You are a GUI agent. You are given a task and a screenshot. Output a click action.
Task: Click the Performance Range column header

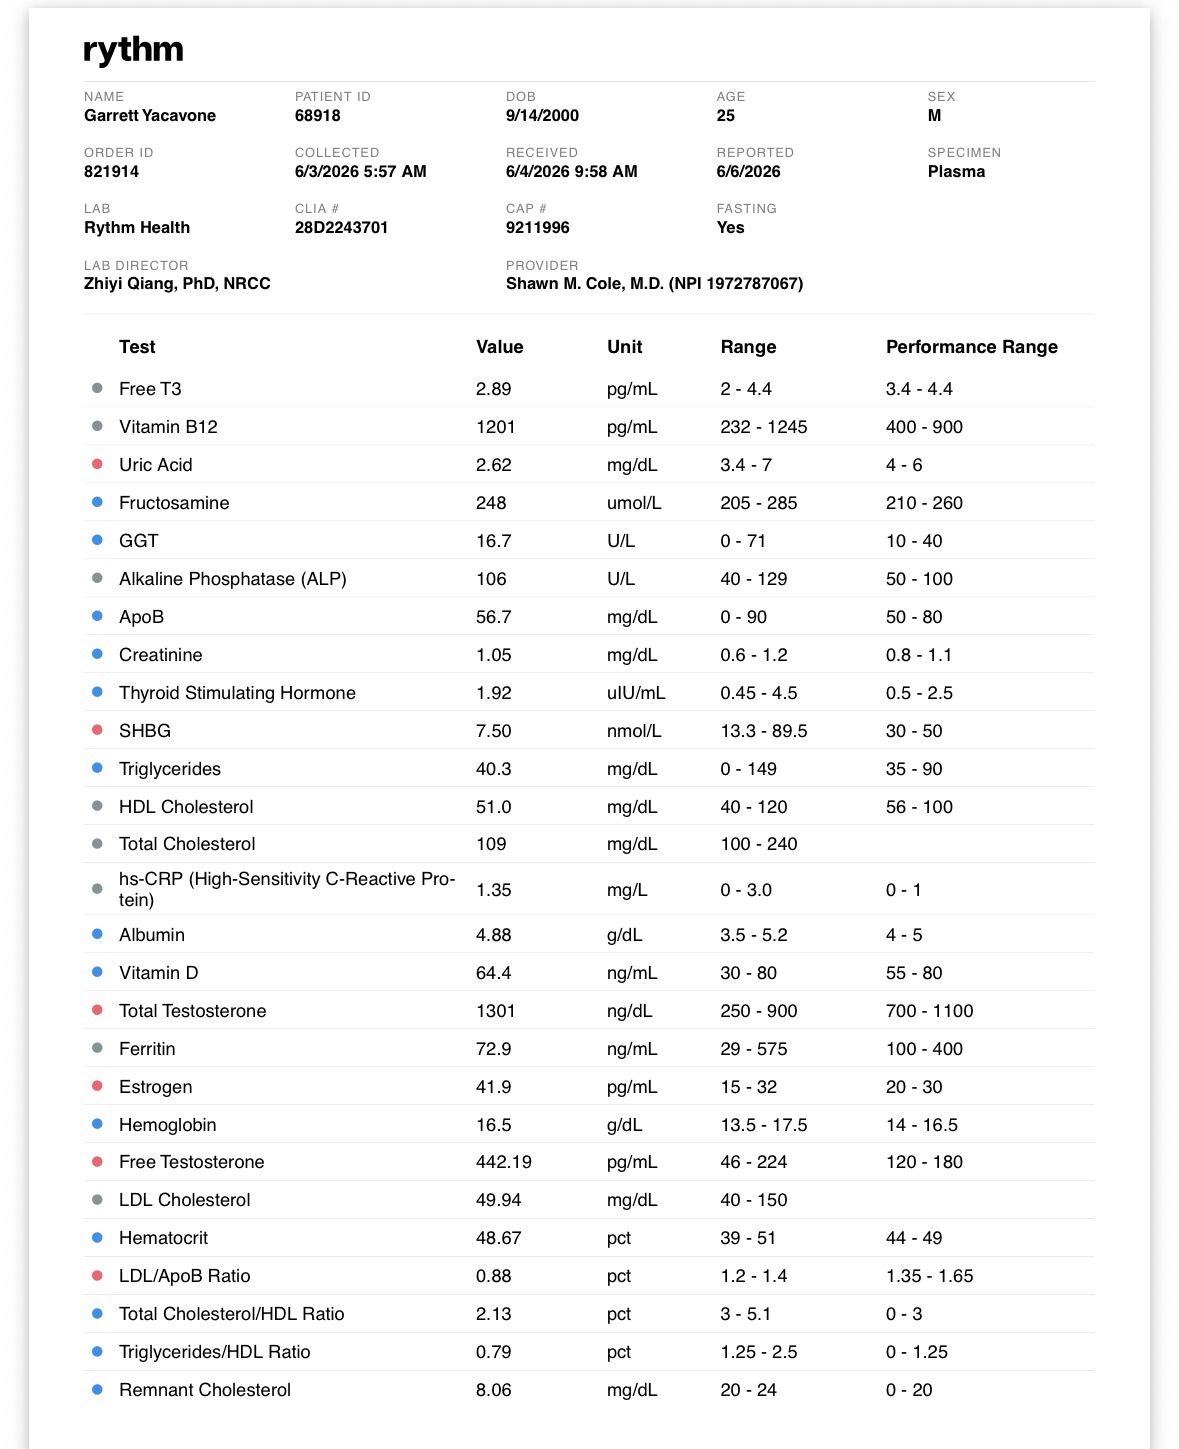[x=972, y=347]
